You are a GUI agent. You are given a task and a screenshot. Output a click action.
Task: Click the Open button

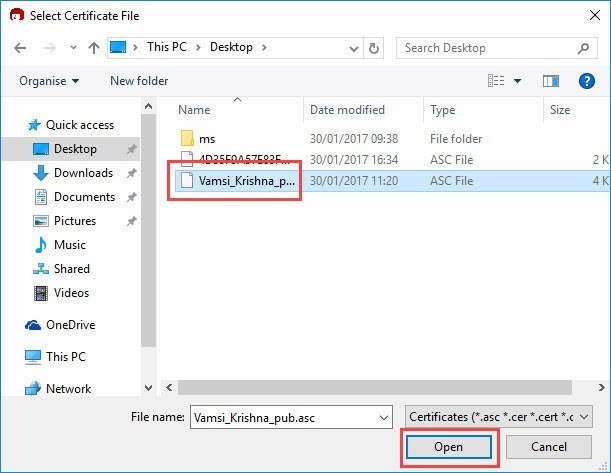pos(449,447)
